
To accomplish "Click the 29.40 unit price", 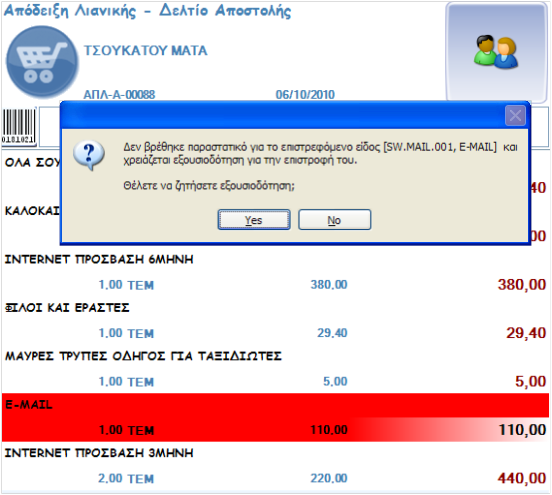I will [x=332, y=333].
